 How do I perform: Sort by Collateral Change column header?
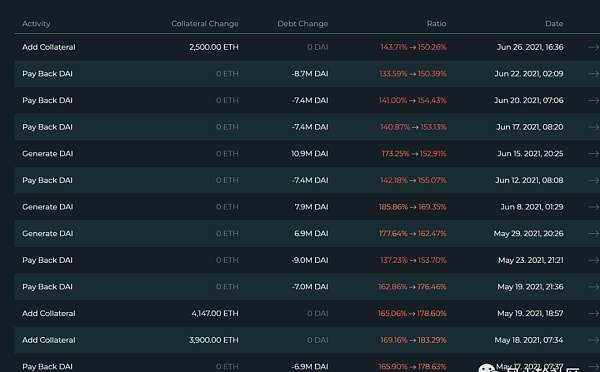point(205,24)
